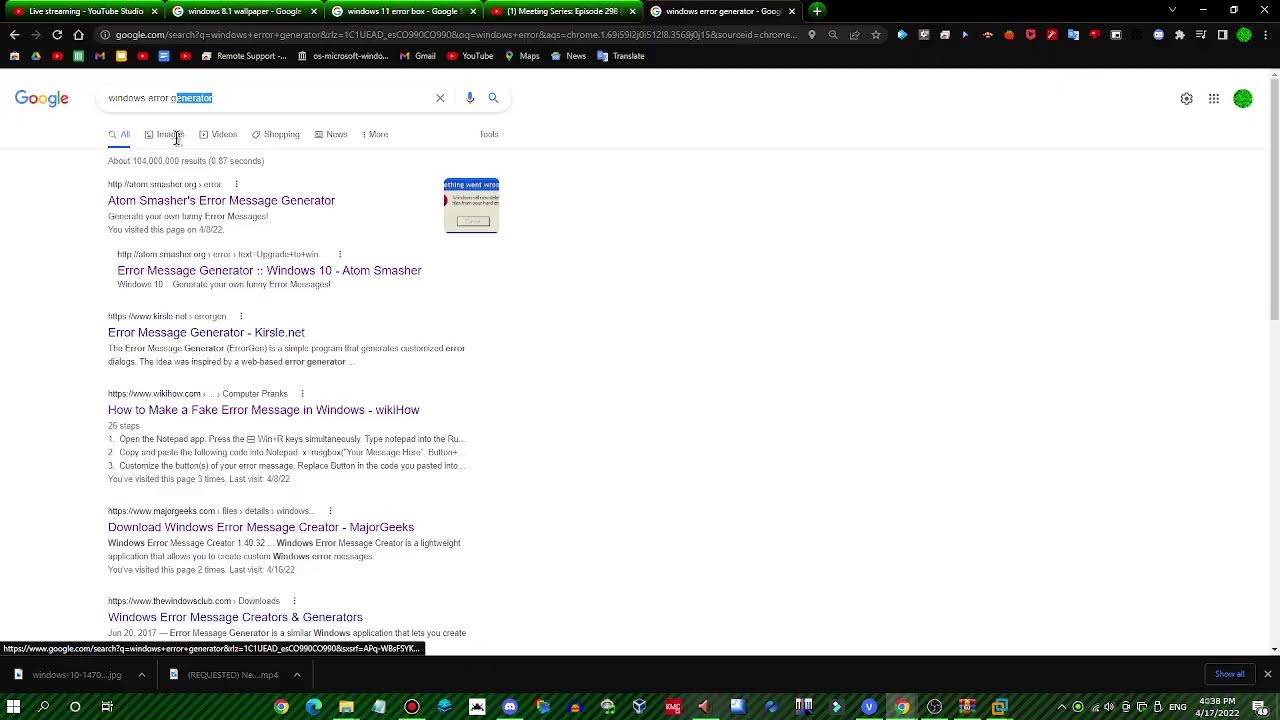Open the taskbar clock and date

[1217, 707]
